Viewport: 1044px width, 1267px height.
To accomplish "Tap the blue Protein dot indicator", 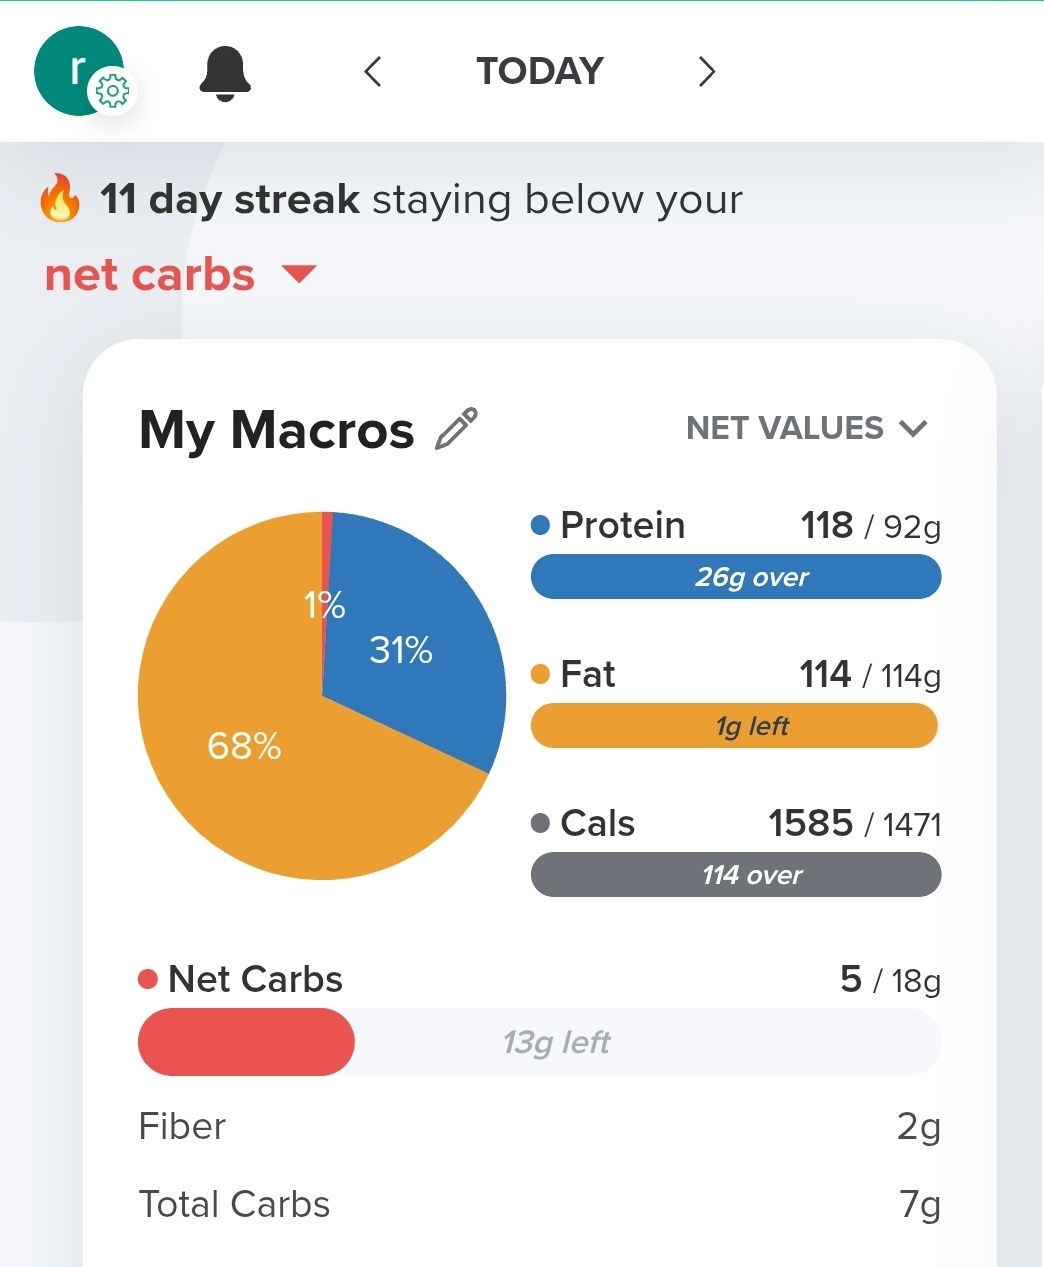I will [541, 525].
